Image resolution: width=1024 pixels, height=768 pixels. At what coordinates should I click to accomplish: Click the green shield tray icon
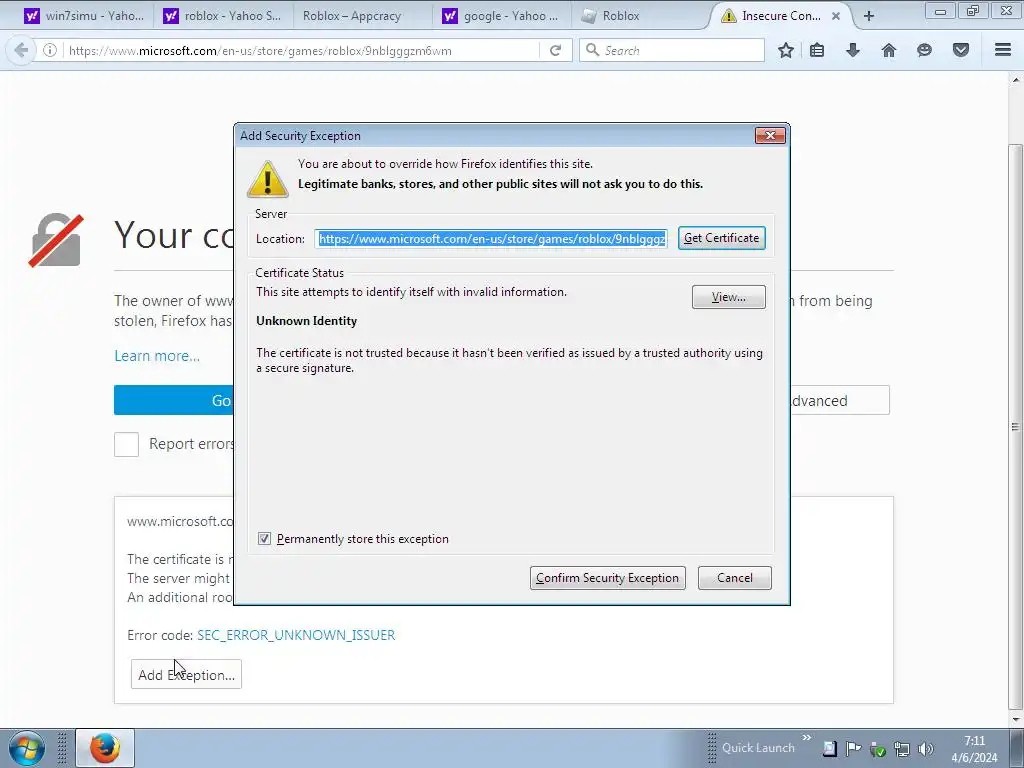[878, 749]
